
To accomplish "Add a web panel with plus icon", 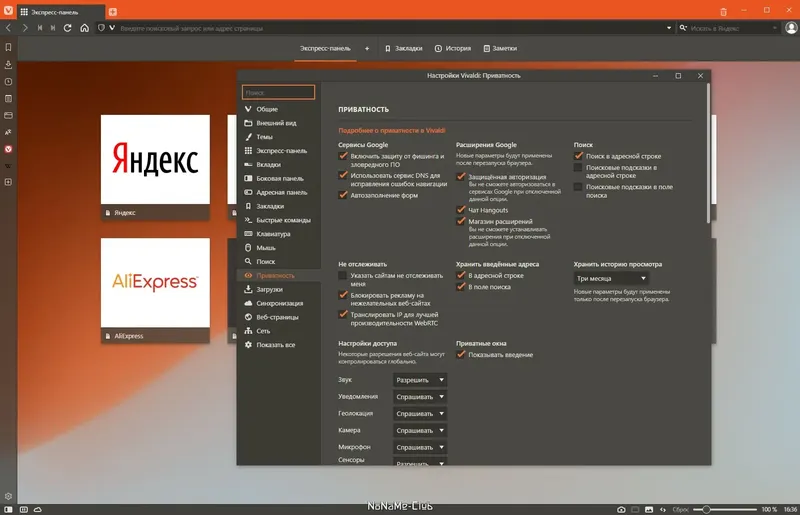I will coord(8,182).
